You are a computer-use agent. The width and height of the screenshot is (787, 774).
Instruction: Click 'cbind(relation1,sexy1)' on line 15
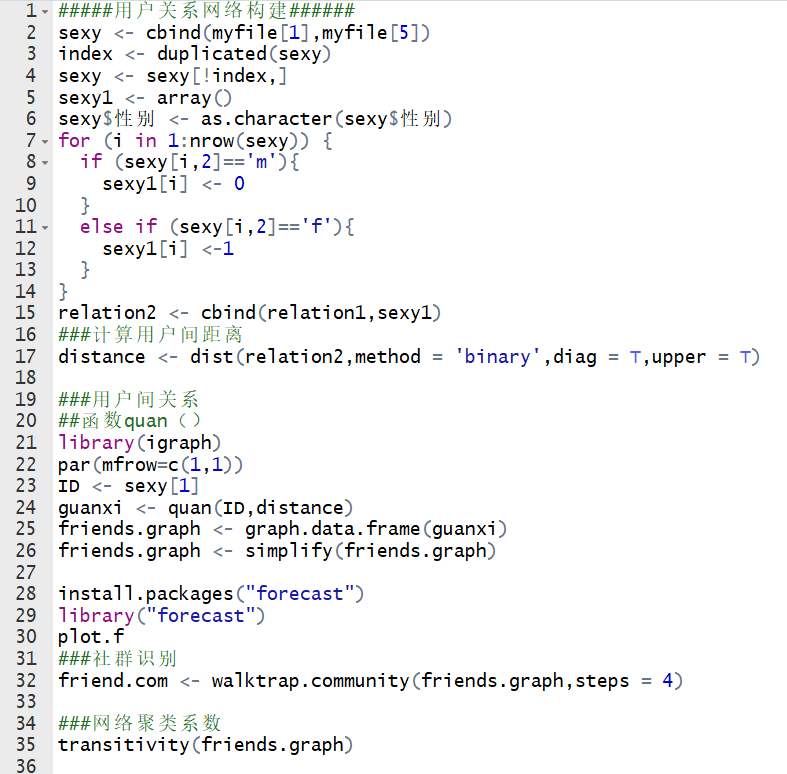[321, 313]
